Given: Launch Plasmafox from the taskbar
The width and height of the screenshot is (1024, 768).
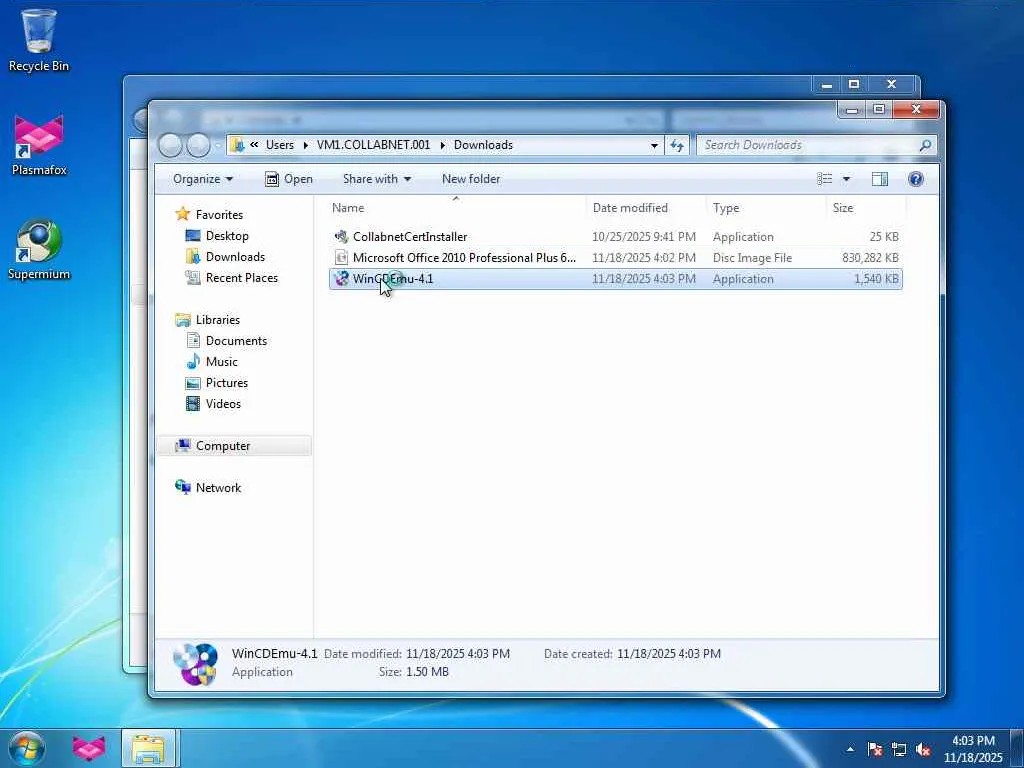Looking at the screenshot, I should [89, 748].
